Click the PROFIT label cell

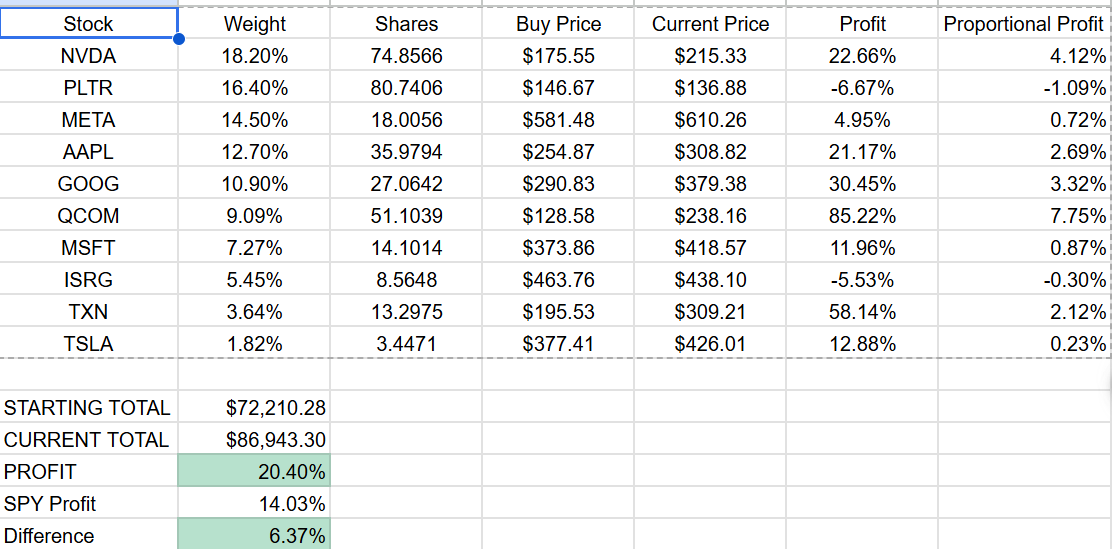[x=89, y=471]
